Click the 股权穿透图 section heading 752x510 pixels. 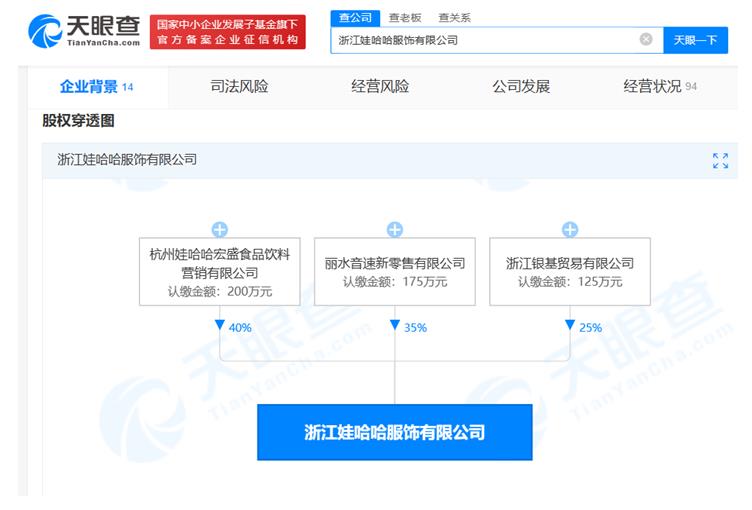click(x=78, y=120)
